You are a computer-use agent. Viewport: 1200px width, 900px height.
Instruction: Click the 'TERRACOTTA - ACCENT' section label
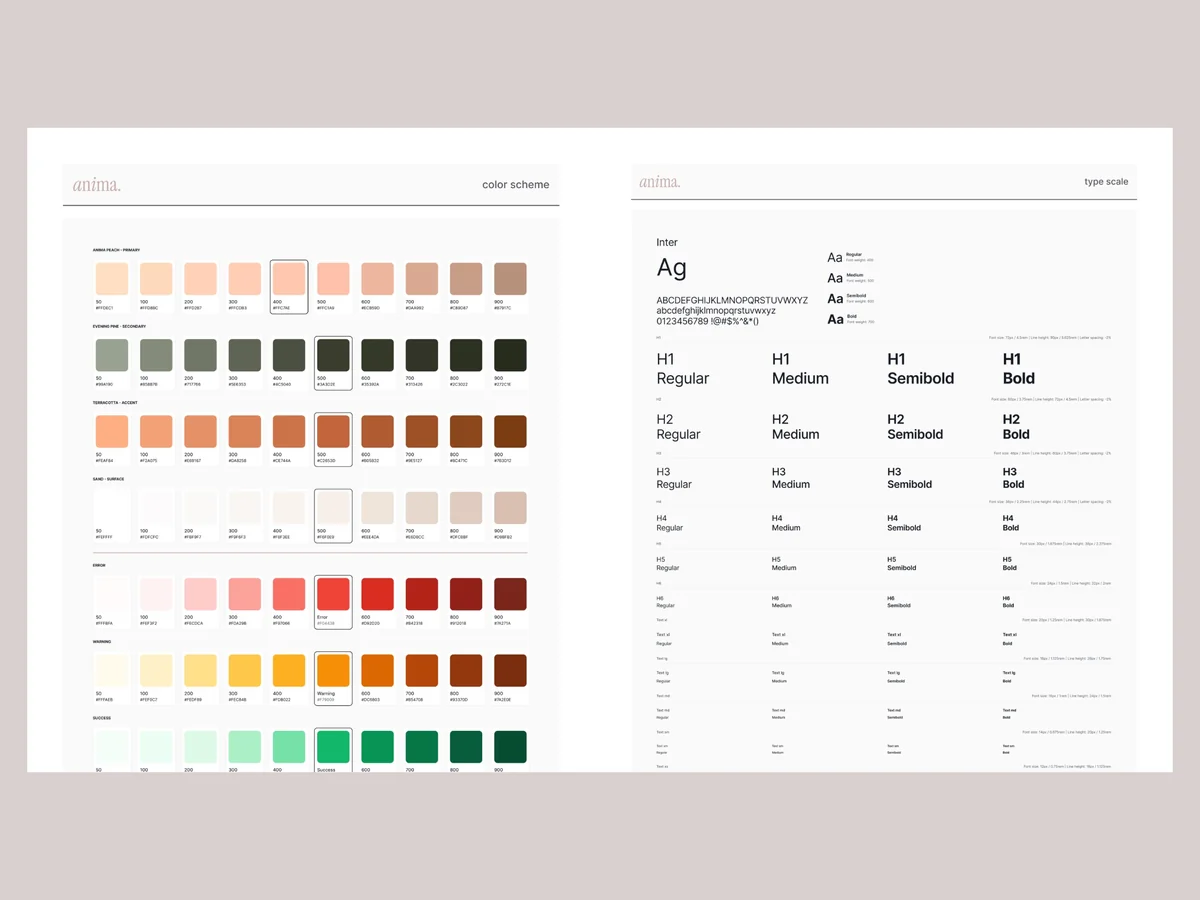(x=115, y=402)
